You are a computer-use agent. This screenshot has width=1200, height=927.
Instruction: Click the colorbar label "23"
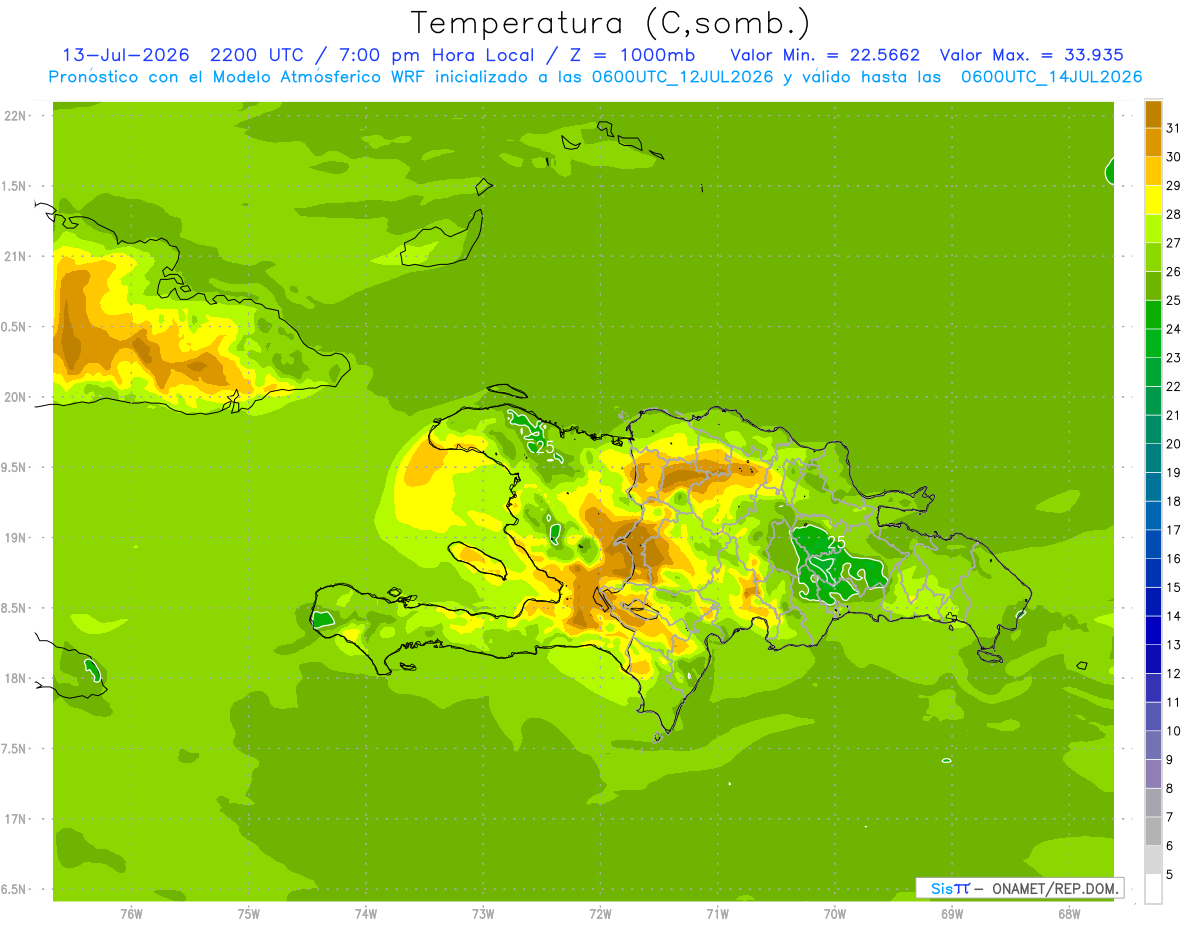pos(1173,357)
